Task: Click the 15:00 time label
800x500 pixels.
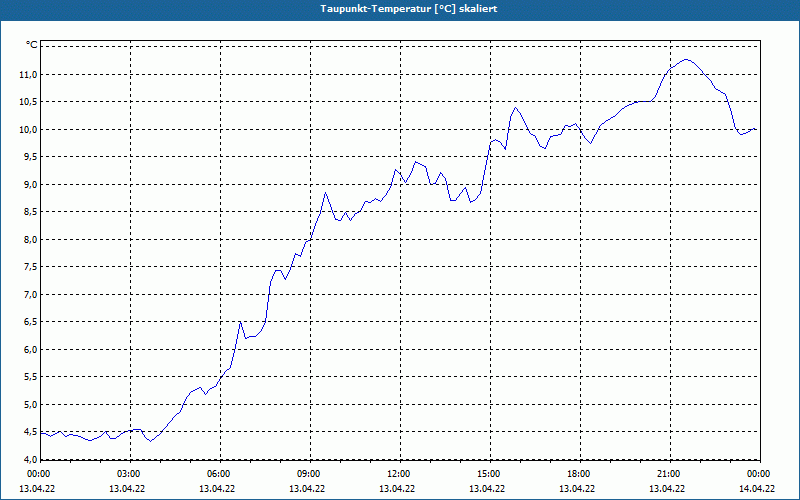Action: tap(489, 474)
